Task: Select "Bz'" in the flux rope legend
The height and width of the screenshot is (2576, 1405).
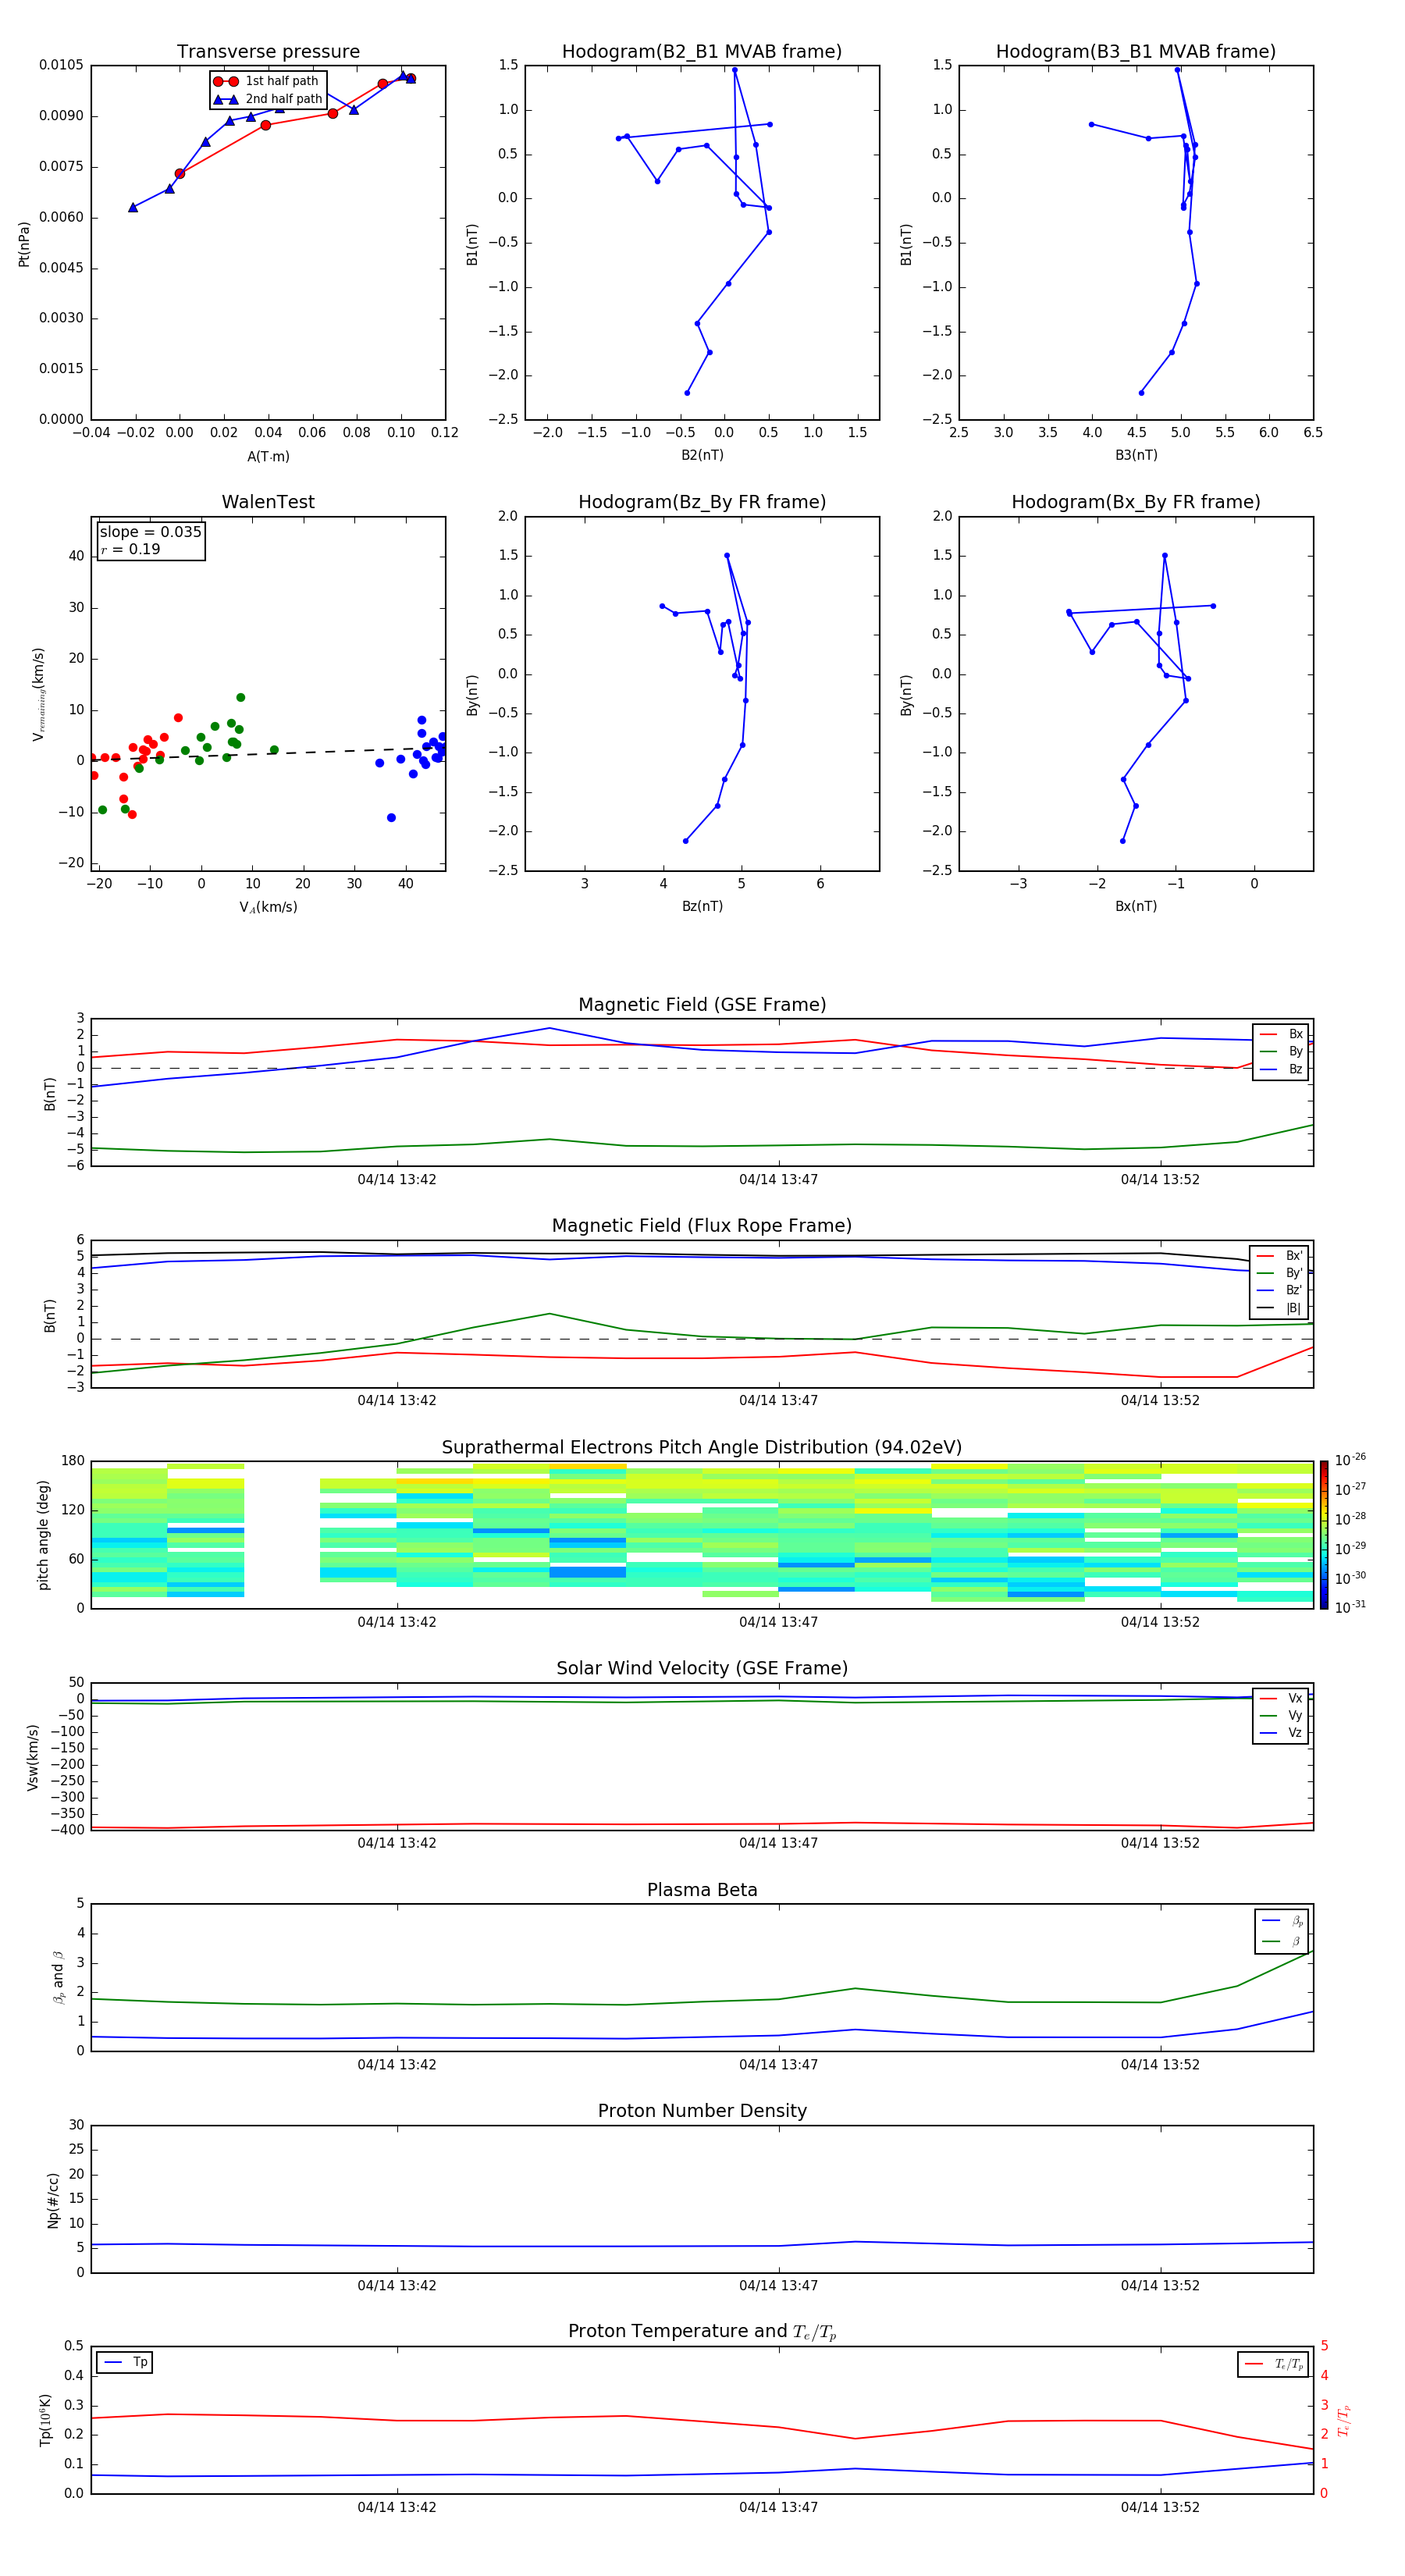Action: (x=1280, y=1290)
